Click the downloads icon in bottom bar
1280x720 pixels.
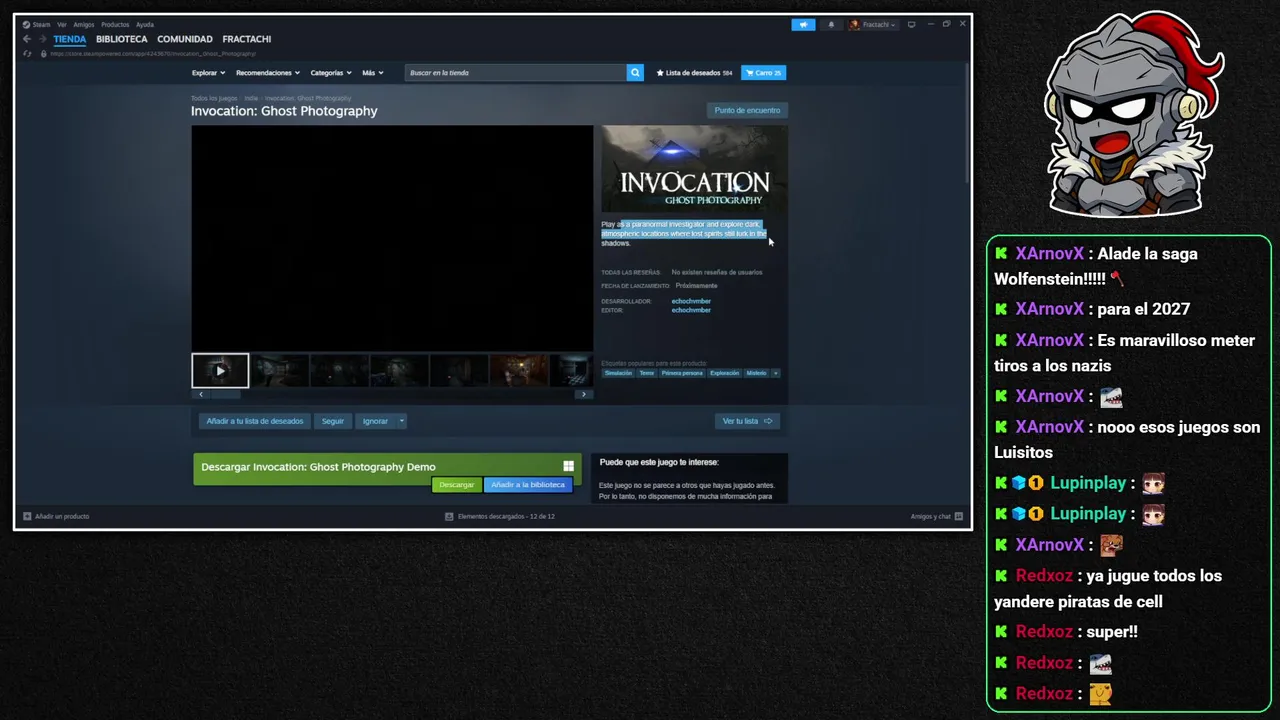pyautogui.click(x=450, y=516)
